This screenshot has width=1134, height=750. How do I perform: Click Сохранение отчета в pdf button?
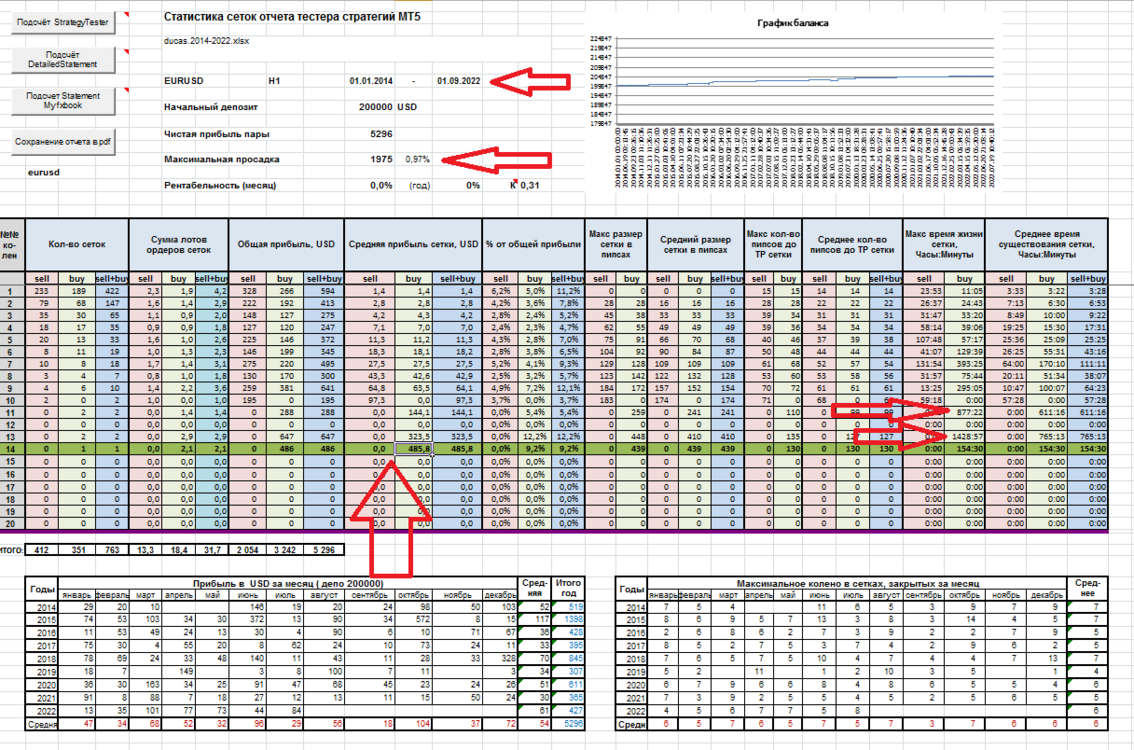coord(63,142)
